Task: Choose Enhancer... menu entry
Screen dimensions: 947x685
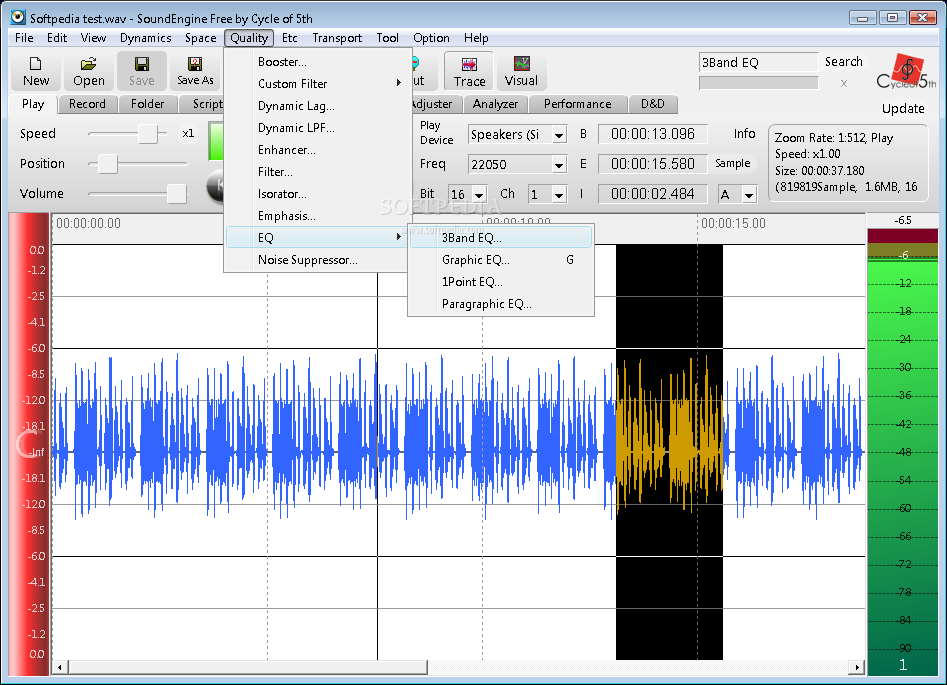Action: point(316,150)
